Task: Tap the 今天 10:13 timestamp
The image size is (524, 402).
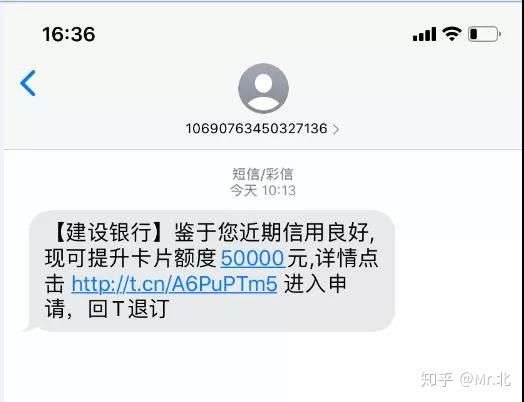Action: pos(263,191)
